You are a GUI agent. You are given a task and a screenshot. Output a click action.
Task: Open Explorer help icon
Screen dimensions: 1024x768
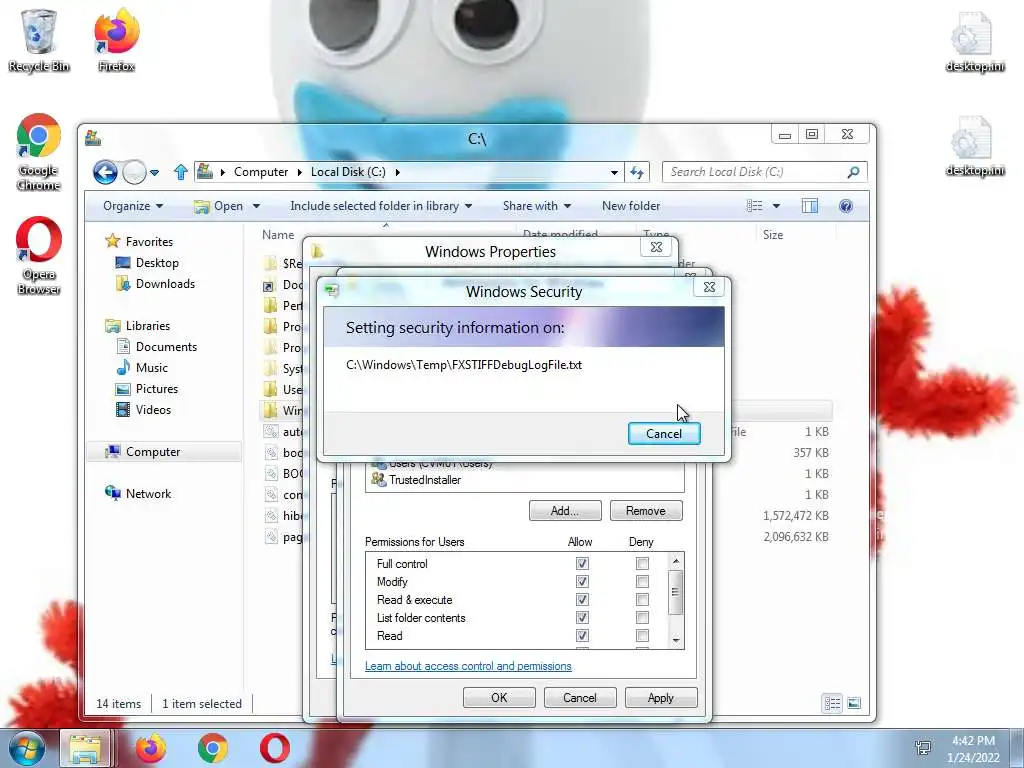click(846, 206)
